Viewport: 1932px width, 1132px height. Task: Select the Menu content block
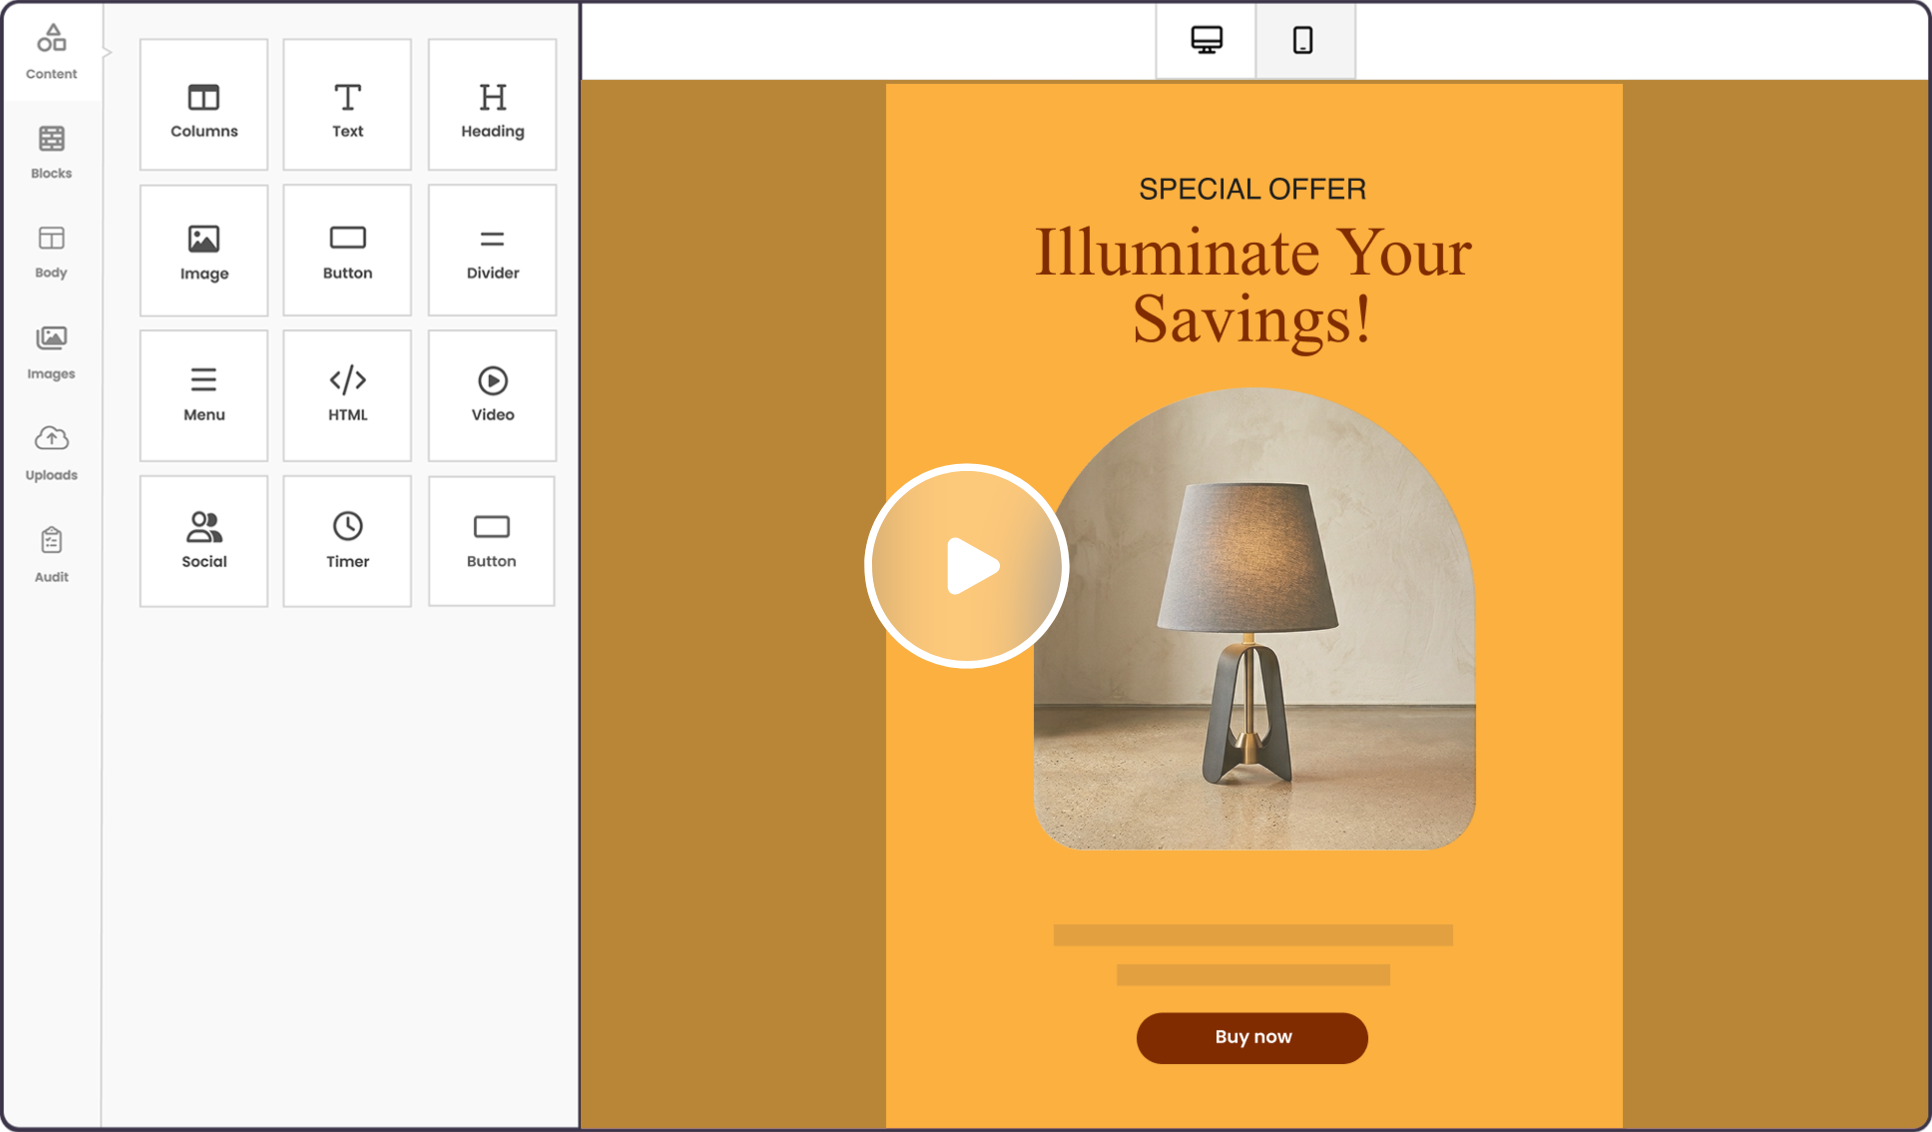[x=204, y=395]
